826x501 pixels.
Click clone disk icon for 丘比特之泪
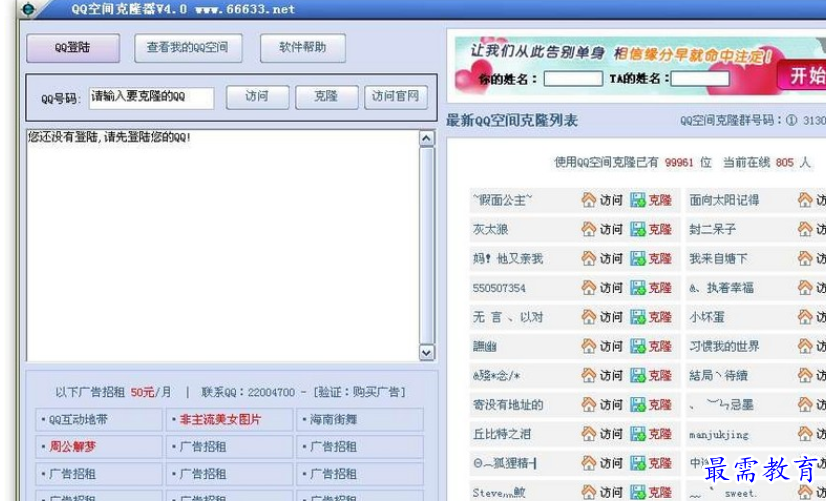click(x=638, y=434)
